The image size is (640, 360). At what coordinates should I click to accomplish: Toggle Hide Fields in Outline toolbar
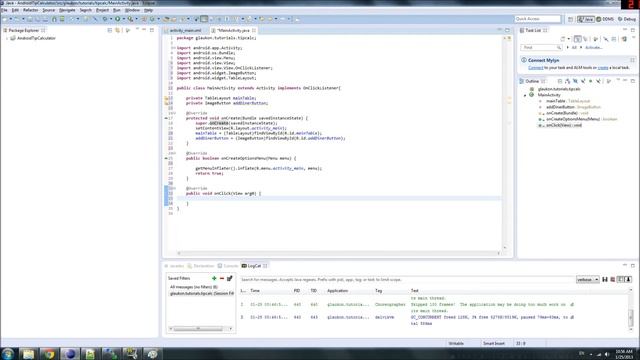tap(575, 81)
